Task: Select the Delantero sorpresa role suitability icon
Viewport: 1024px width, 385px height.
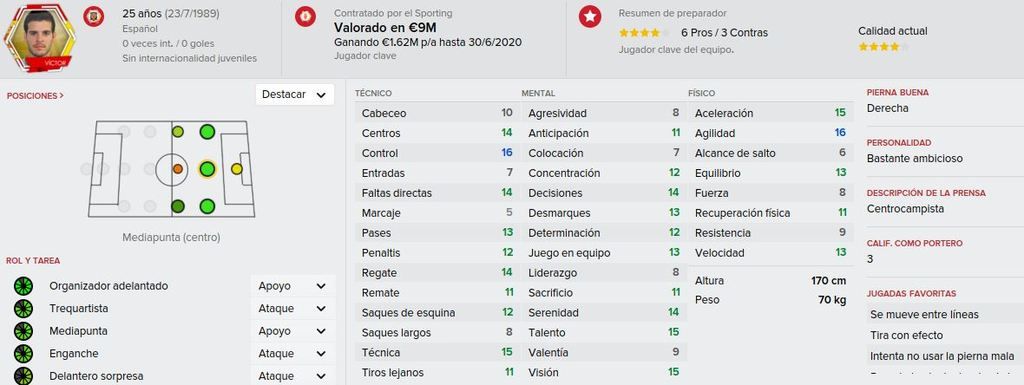Action: [24, 376]
